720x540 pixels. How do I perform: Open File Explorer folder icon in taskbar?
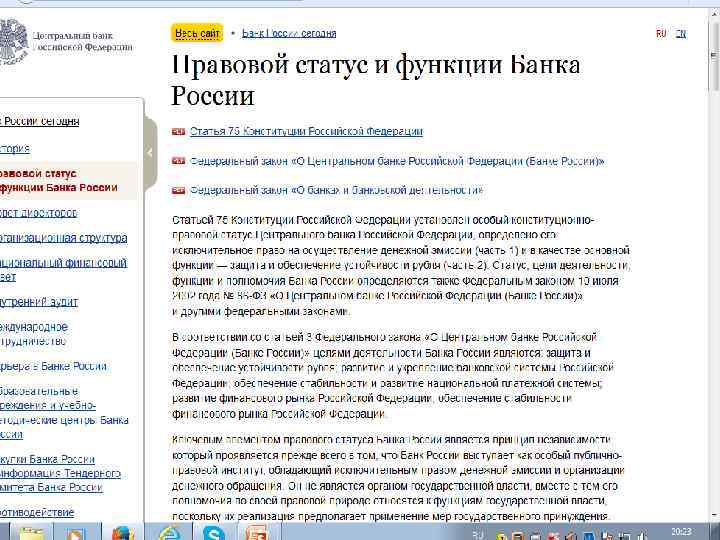tap(32, 533)
